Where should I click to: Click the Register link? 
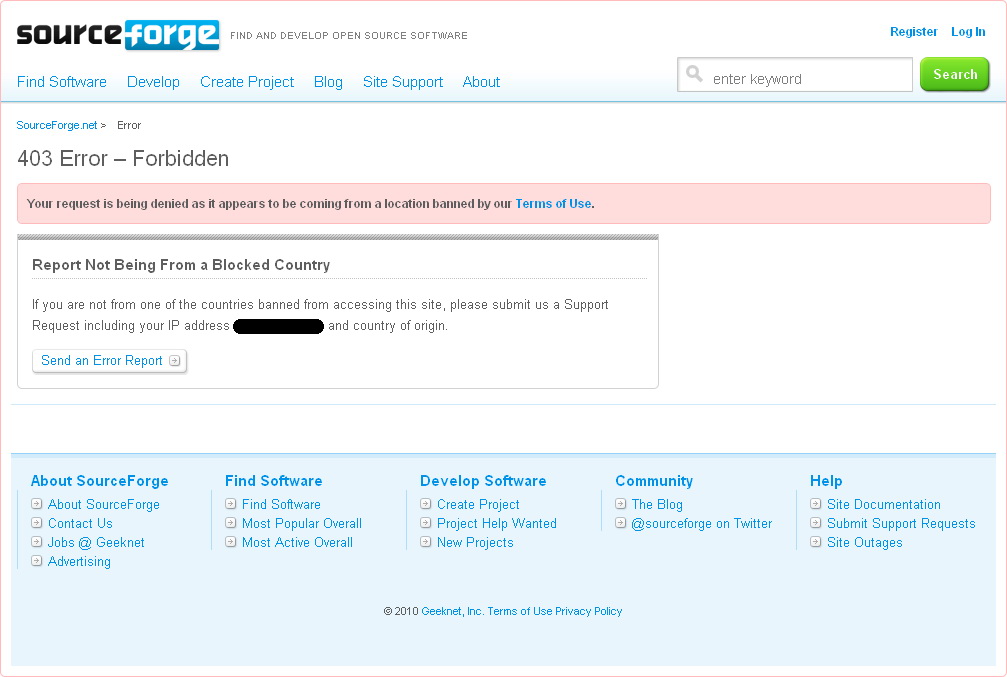(913, 31)
